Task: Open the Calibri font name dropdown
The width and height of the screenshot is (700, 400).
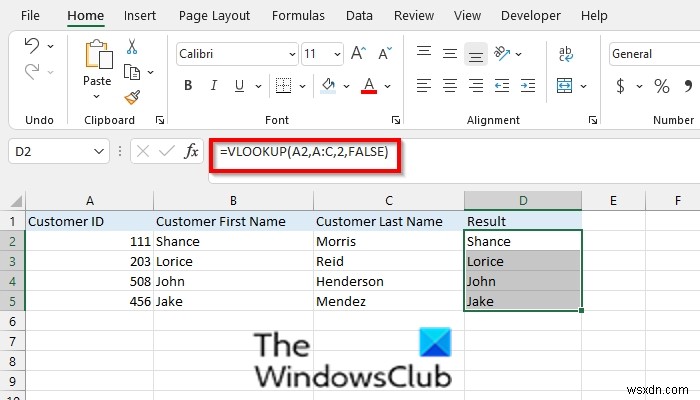Action: [x=292, y=54]
